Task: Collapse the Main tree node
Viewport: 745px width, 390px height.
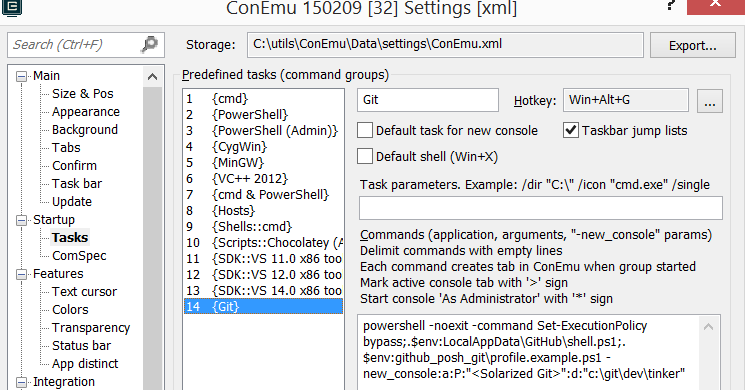Action: (x=21, y=76)
